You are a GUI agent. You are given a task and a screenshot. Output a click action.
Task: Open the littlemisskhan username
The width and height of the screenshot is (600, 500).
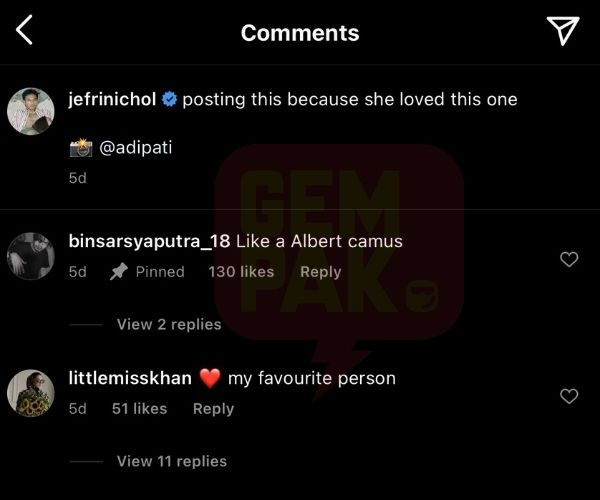pos(130,378)
